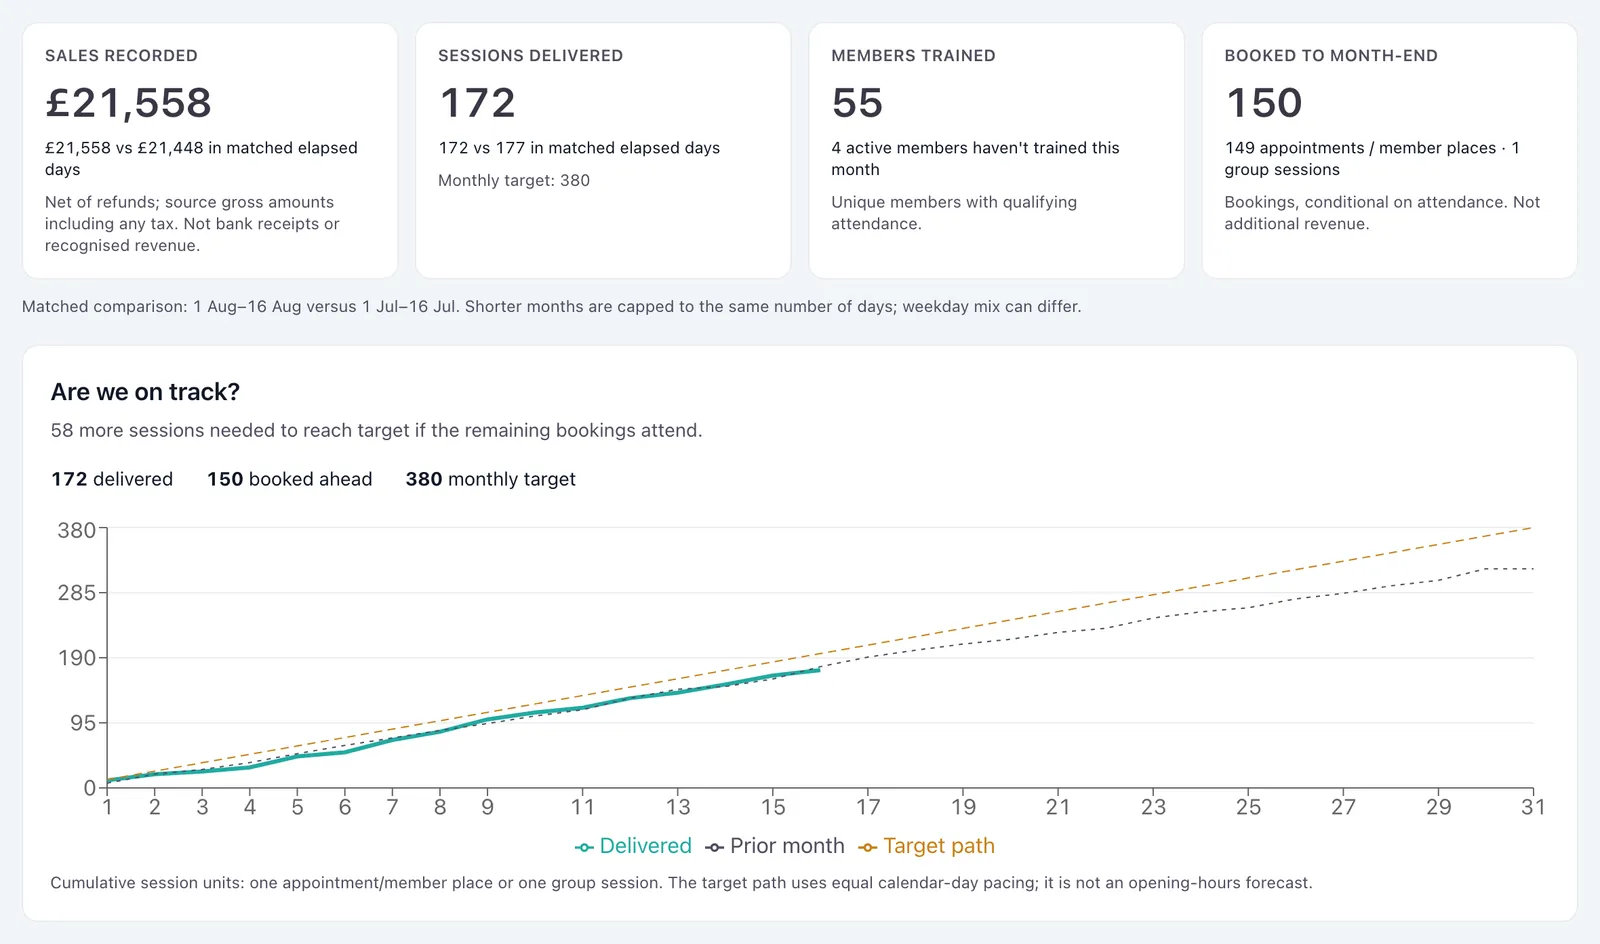Toggle the Delivered series in chart legend
This screenshot has height=944, width=1600.
(633, 846)
